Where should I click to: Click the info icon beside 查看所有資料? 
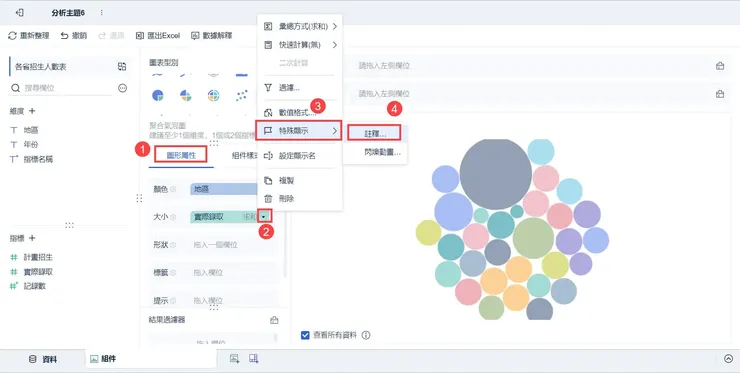(x=366, y=335)
